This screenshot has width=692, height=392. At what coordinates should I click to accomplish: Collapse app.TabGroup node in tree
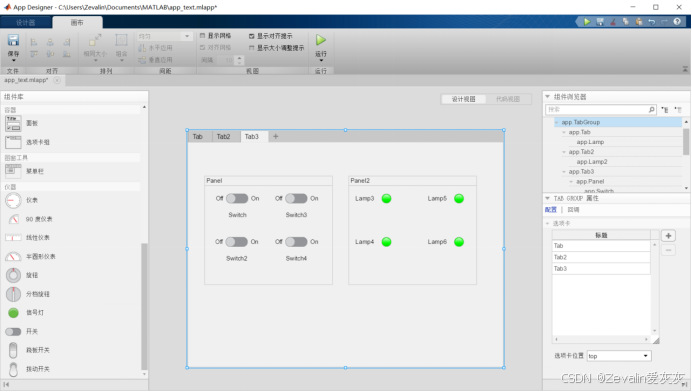[x=557, y=122]
